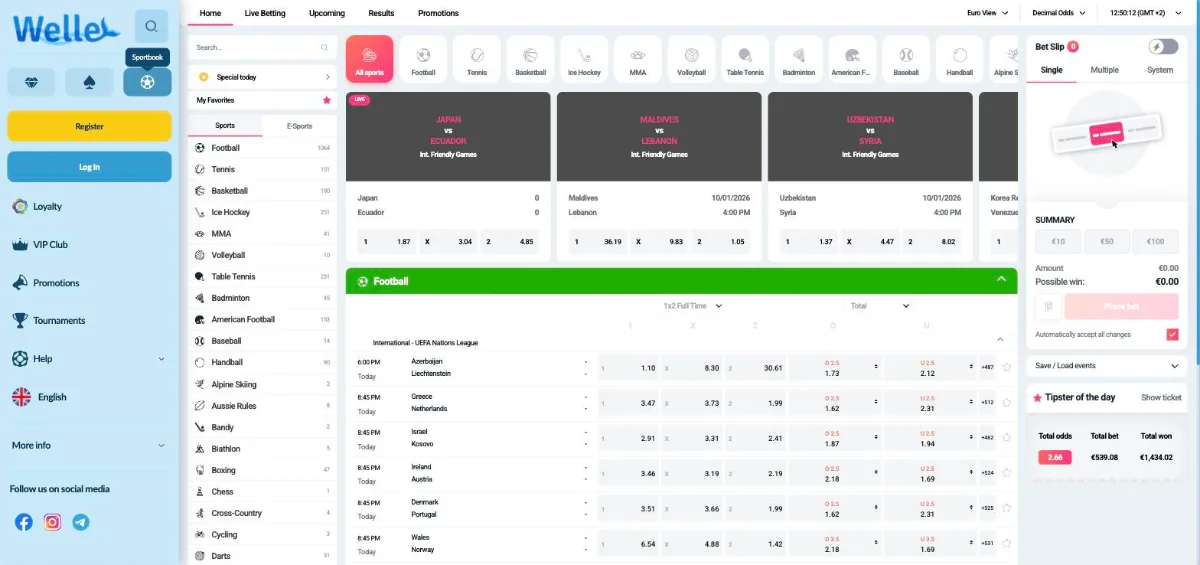Select the Volleyball carousel icon
The height and width of the screenshot is (565, 1200).
[x=692, y=59]
